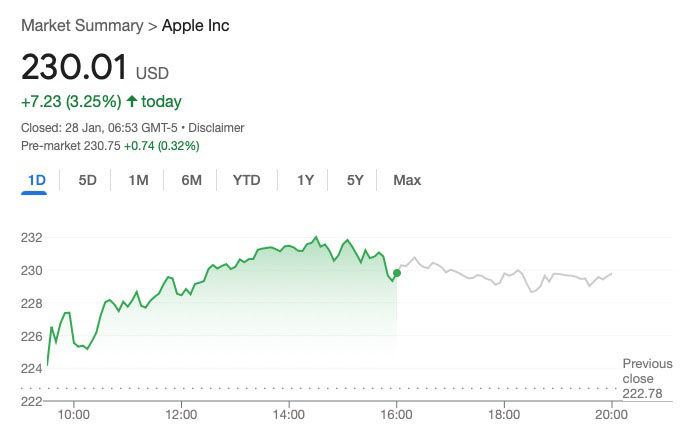
Task: Open the 1Y chart tab
Action: click(305, 180)
